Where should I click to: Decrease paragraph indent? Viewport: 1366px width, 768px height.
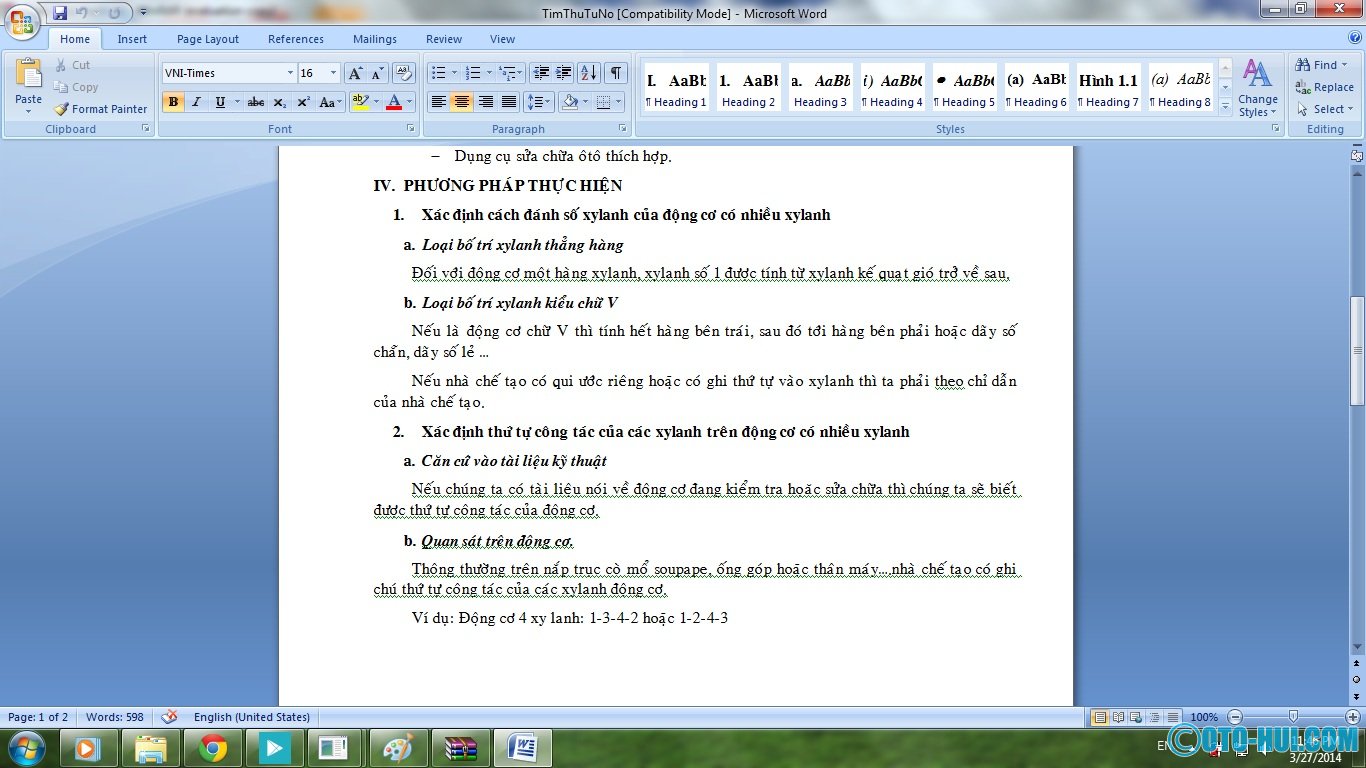click(x=541, y=73)
